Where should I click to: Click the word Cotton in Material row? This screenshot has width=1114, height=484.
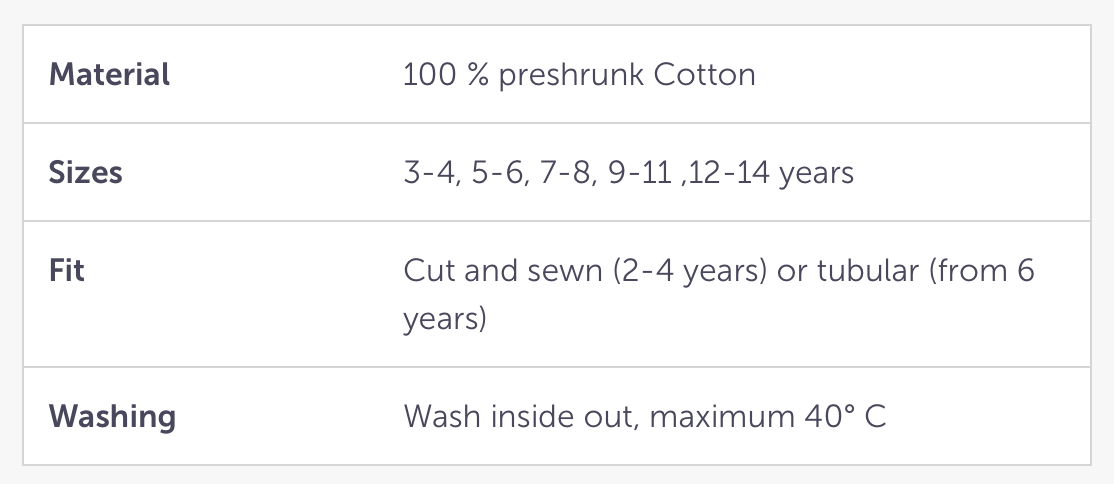click(705, 75)
